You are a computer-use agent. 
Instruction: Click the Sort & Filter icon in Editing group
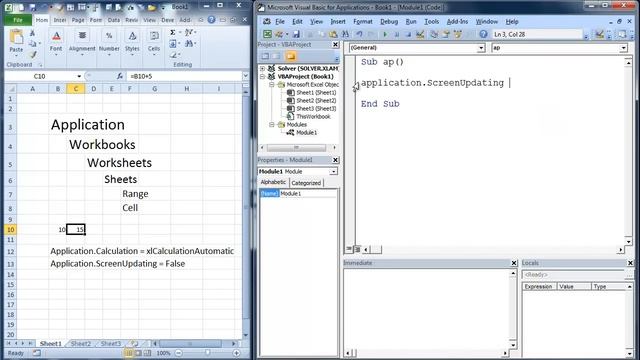(189, 32)
